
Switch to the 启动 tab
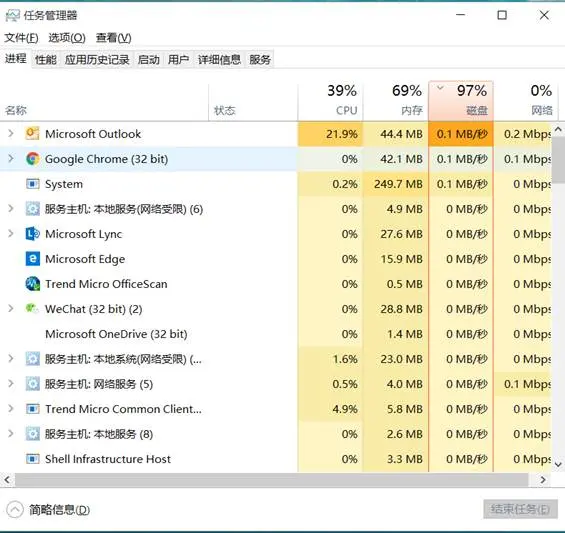[148, 59]
